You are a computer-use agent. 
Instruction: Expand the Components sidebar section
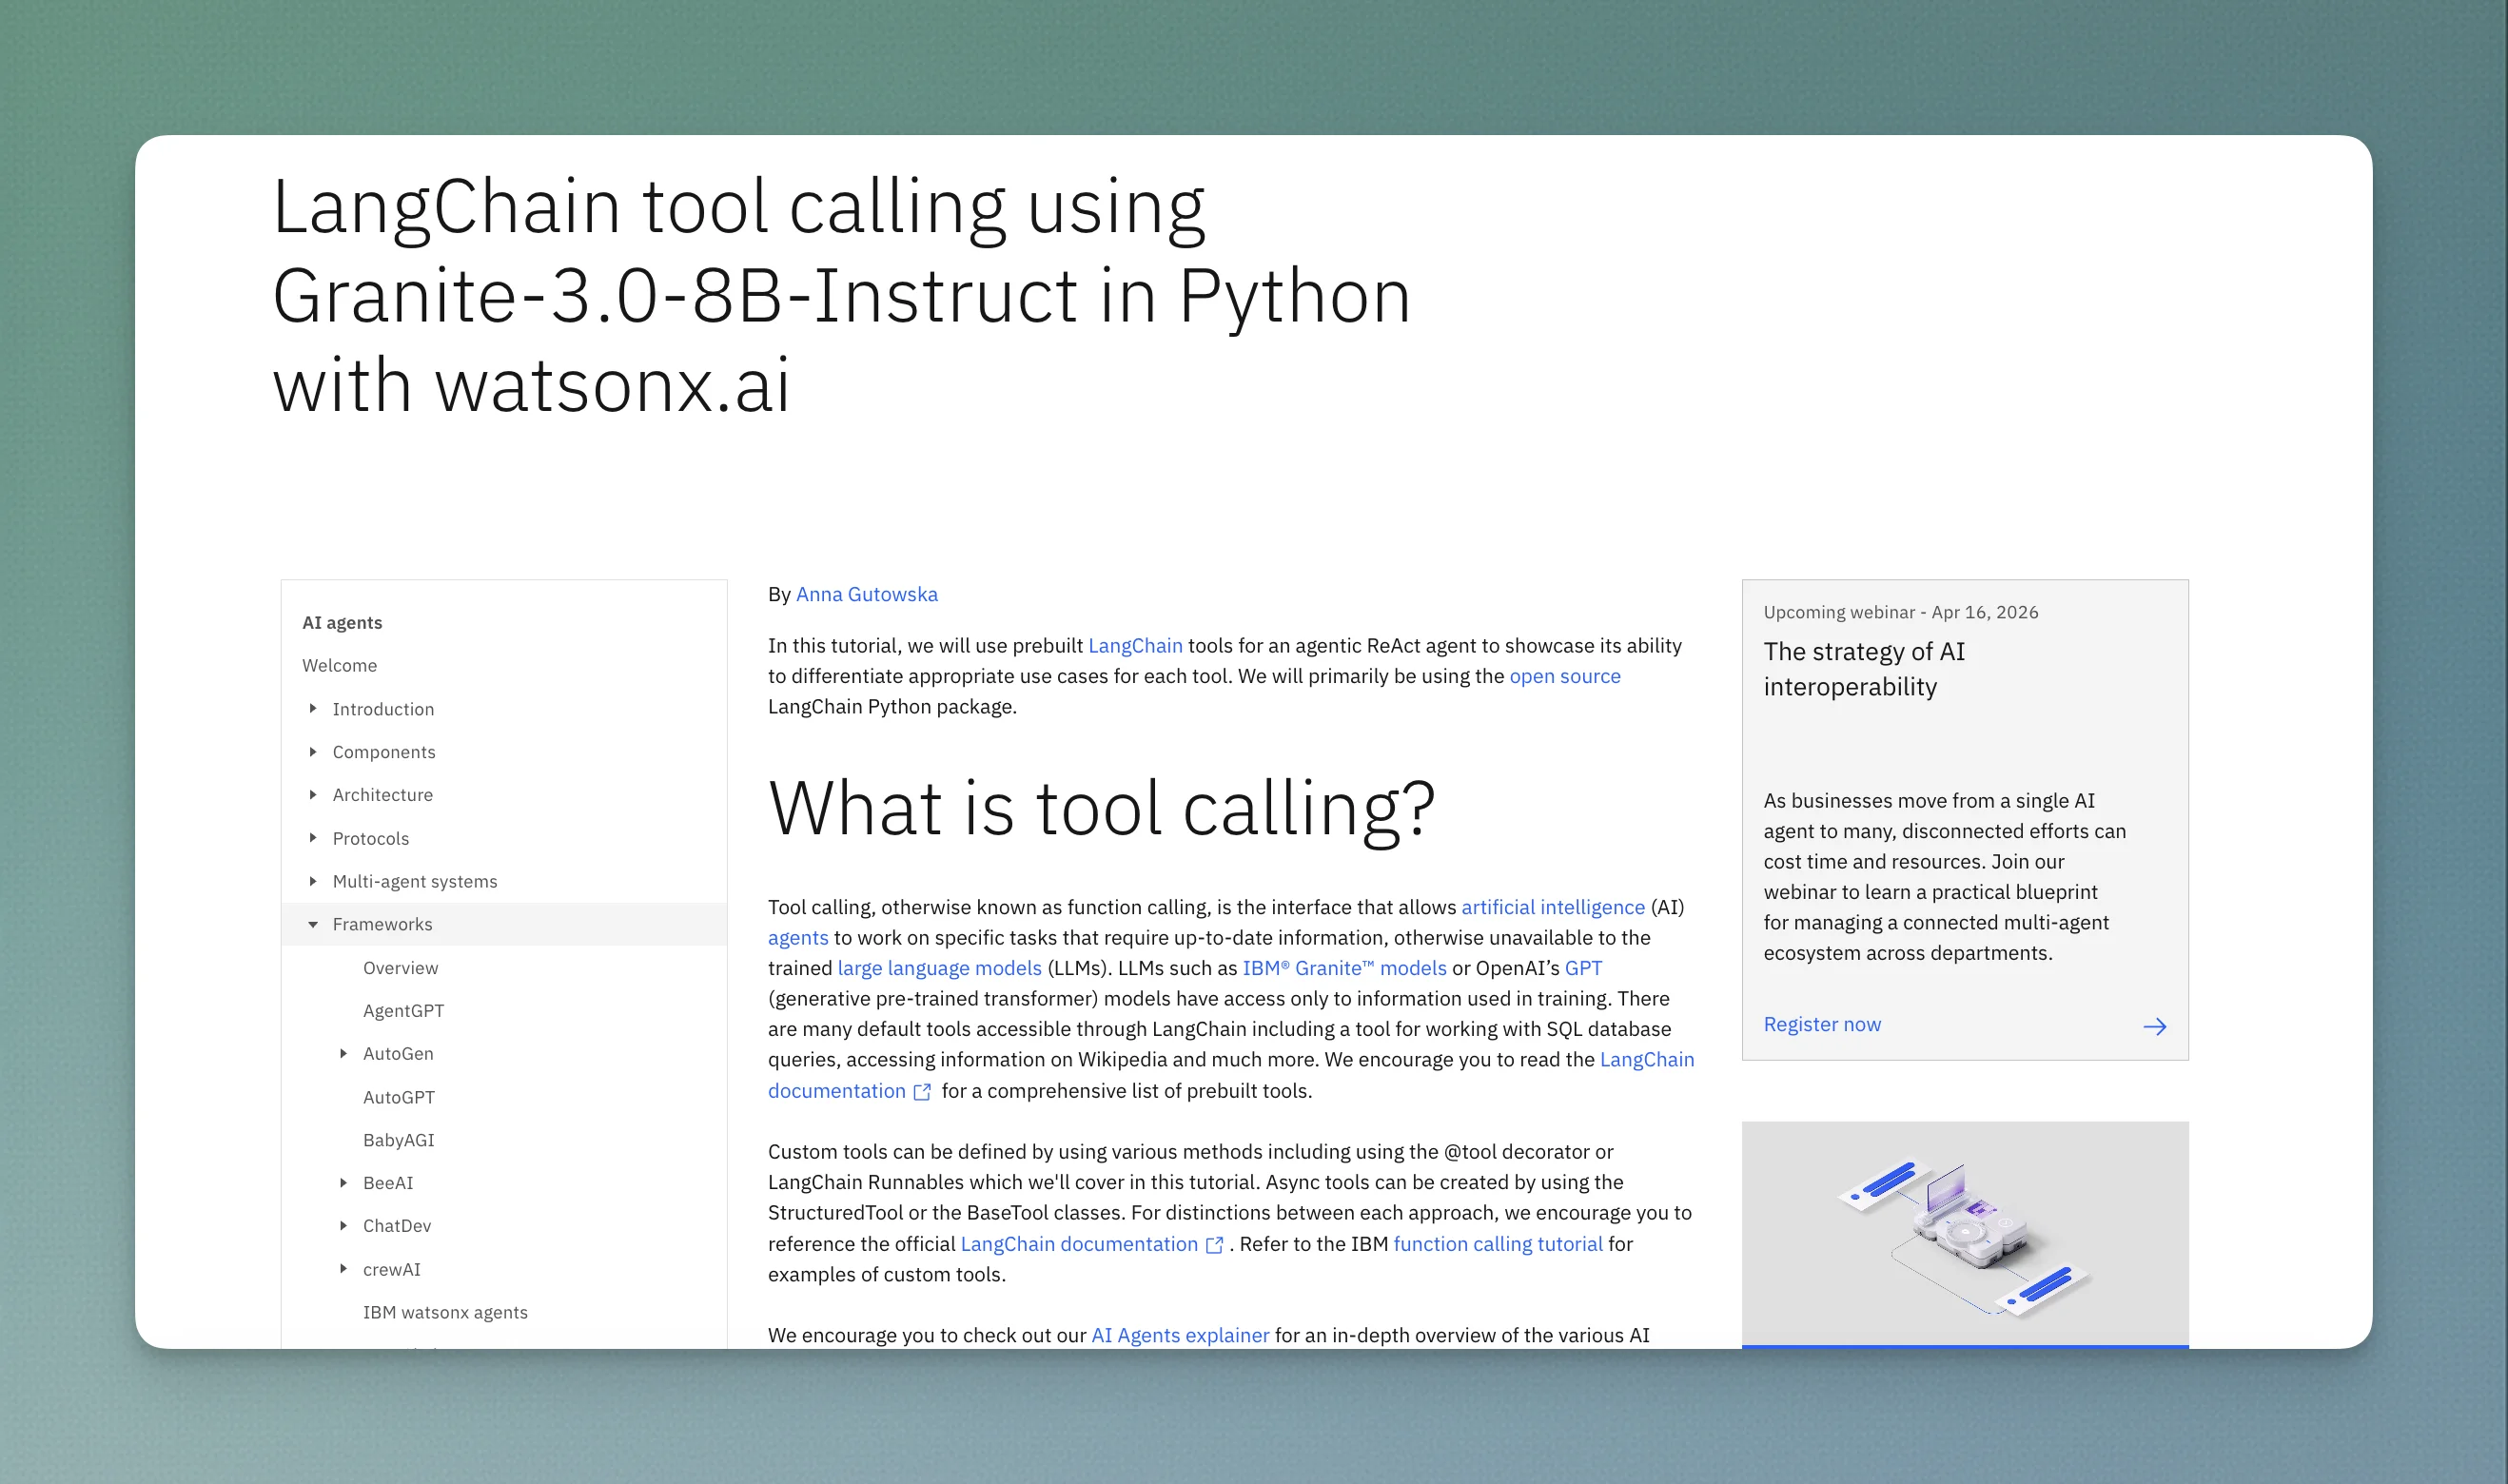313,752
